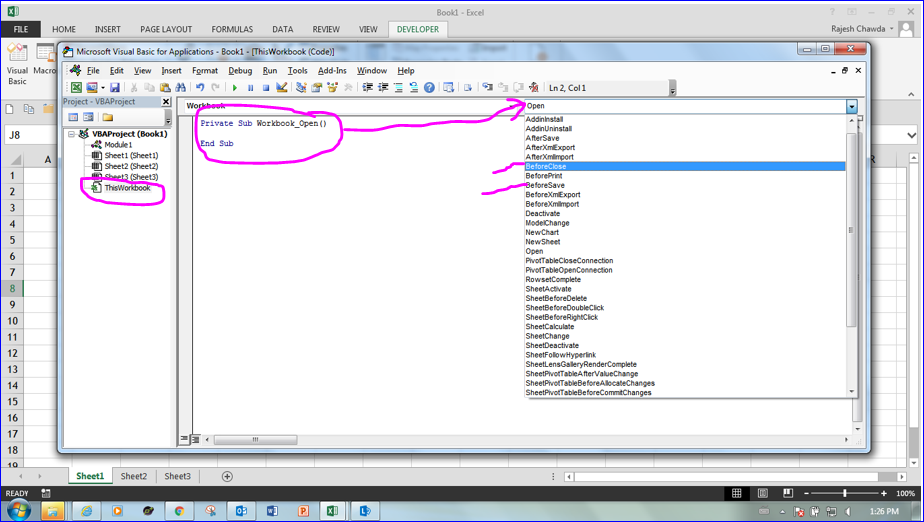
Task: Click zoom in plus button
Action: pyautogui.click(x=883, y=493)
